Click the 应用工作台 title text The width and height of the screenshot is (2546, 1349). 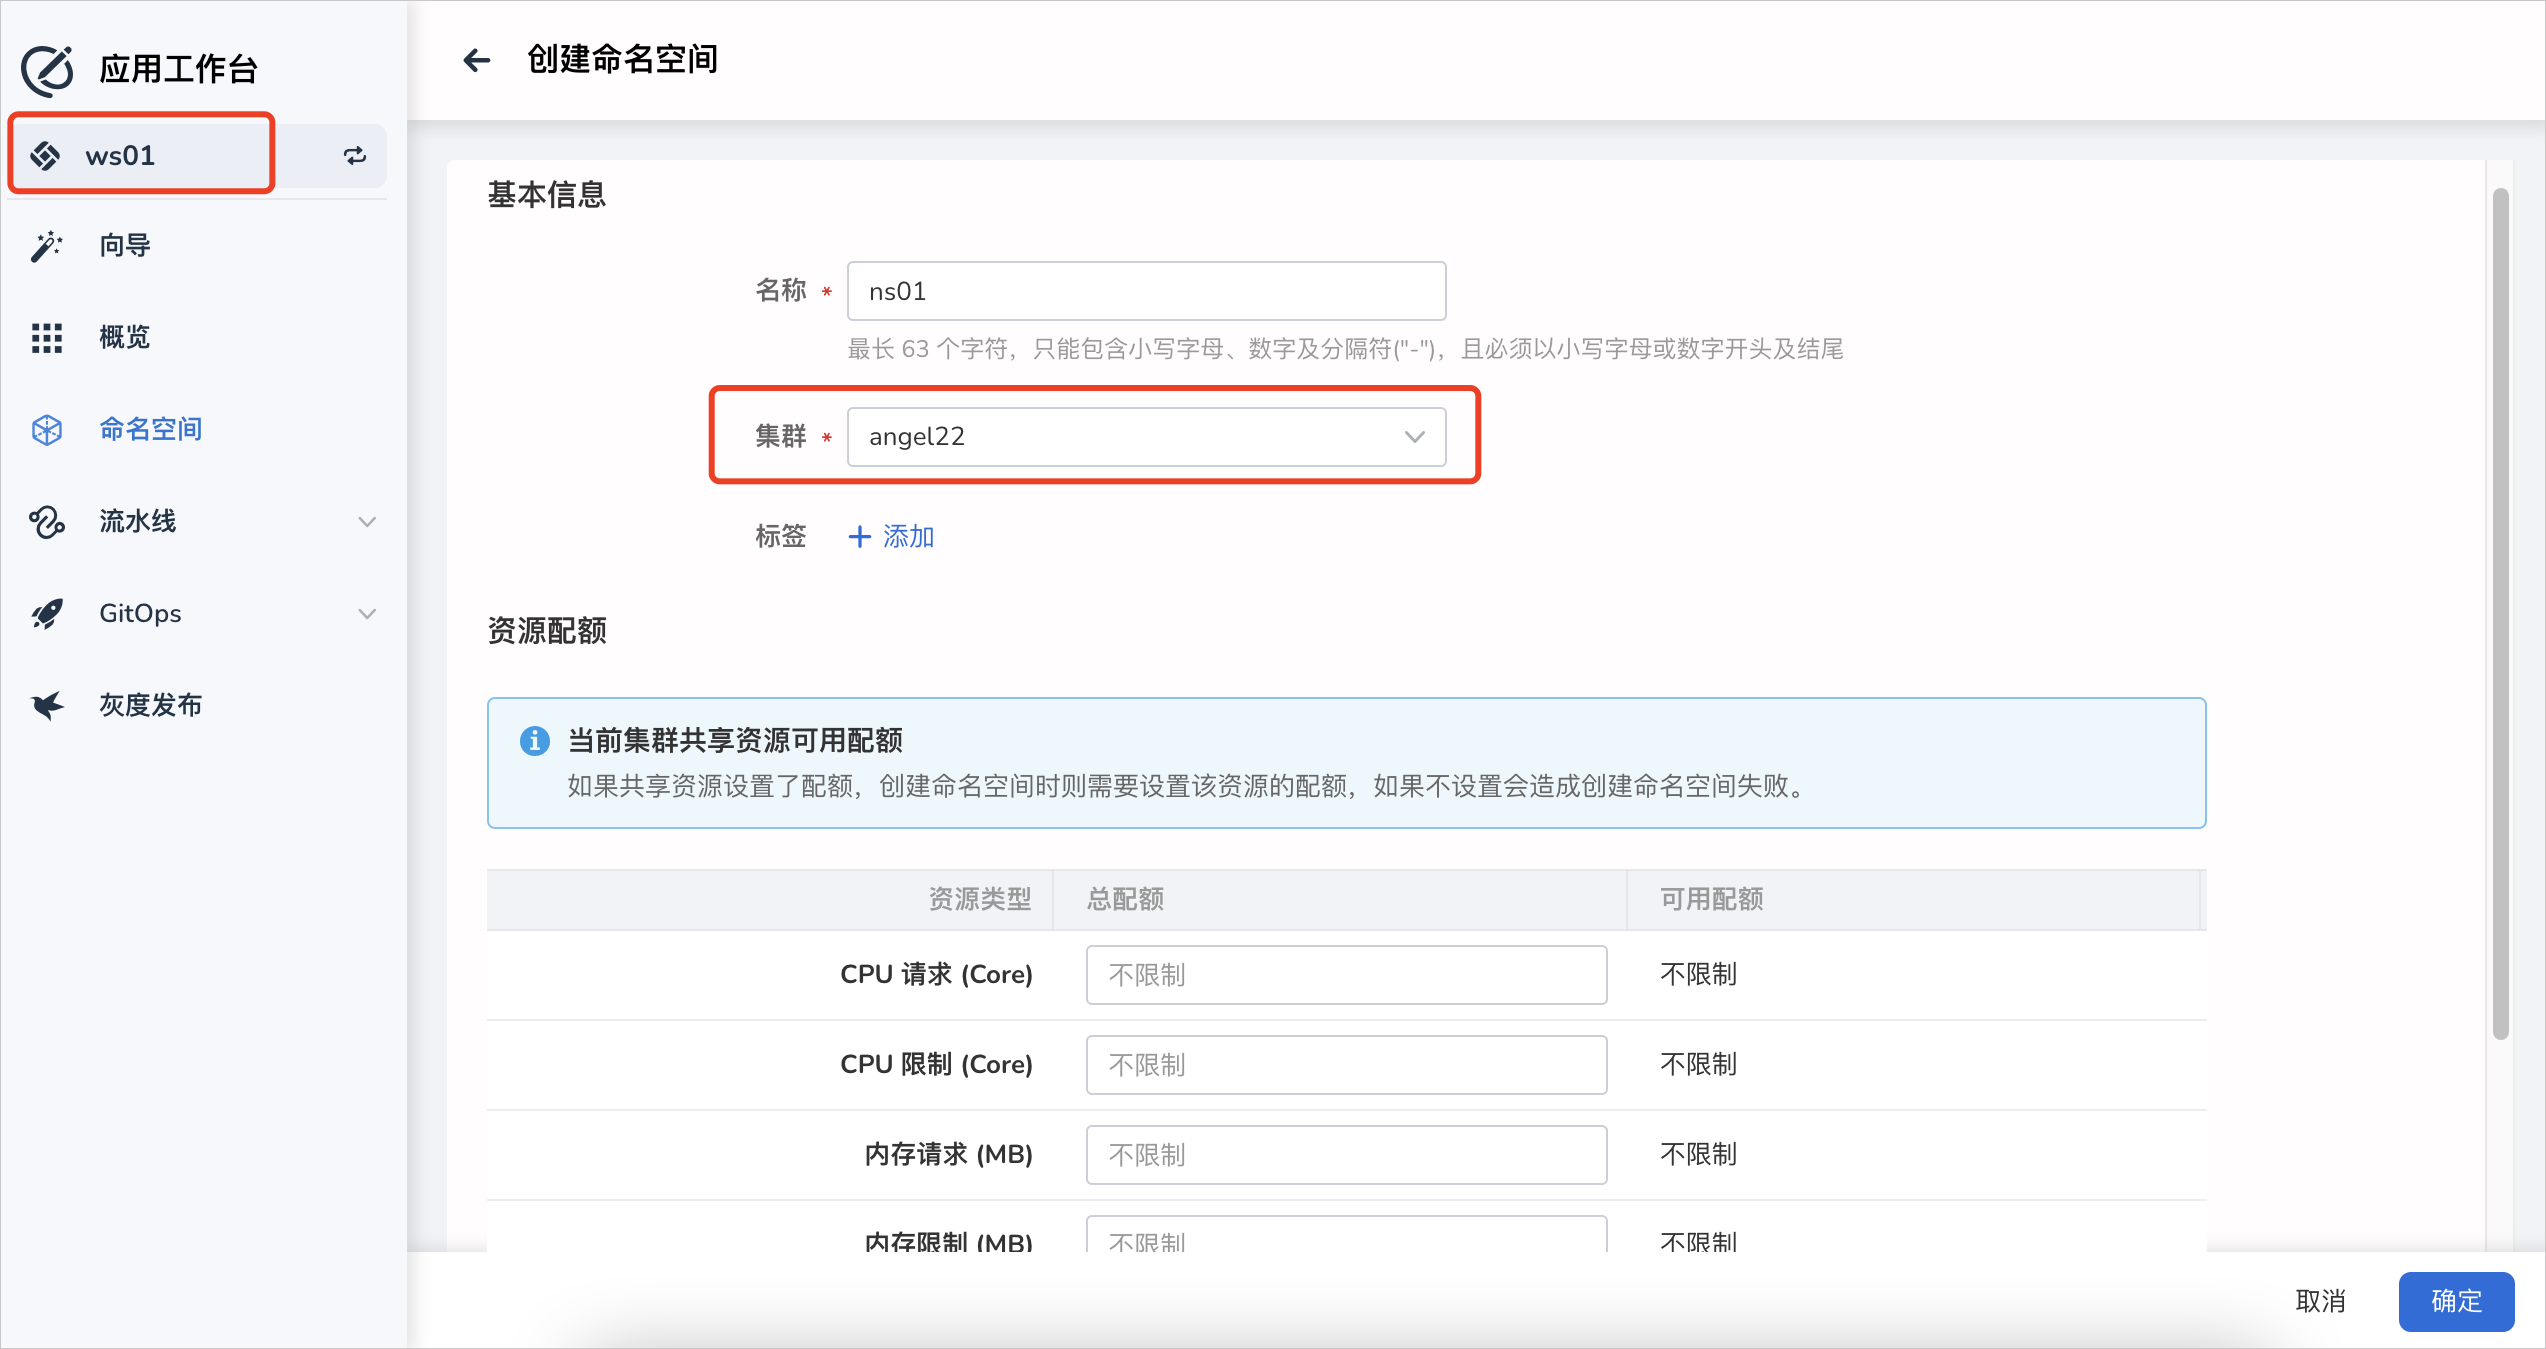(178, 69)
